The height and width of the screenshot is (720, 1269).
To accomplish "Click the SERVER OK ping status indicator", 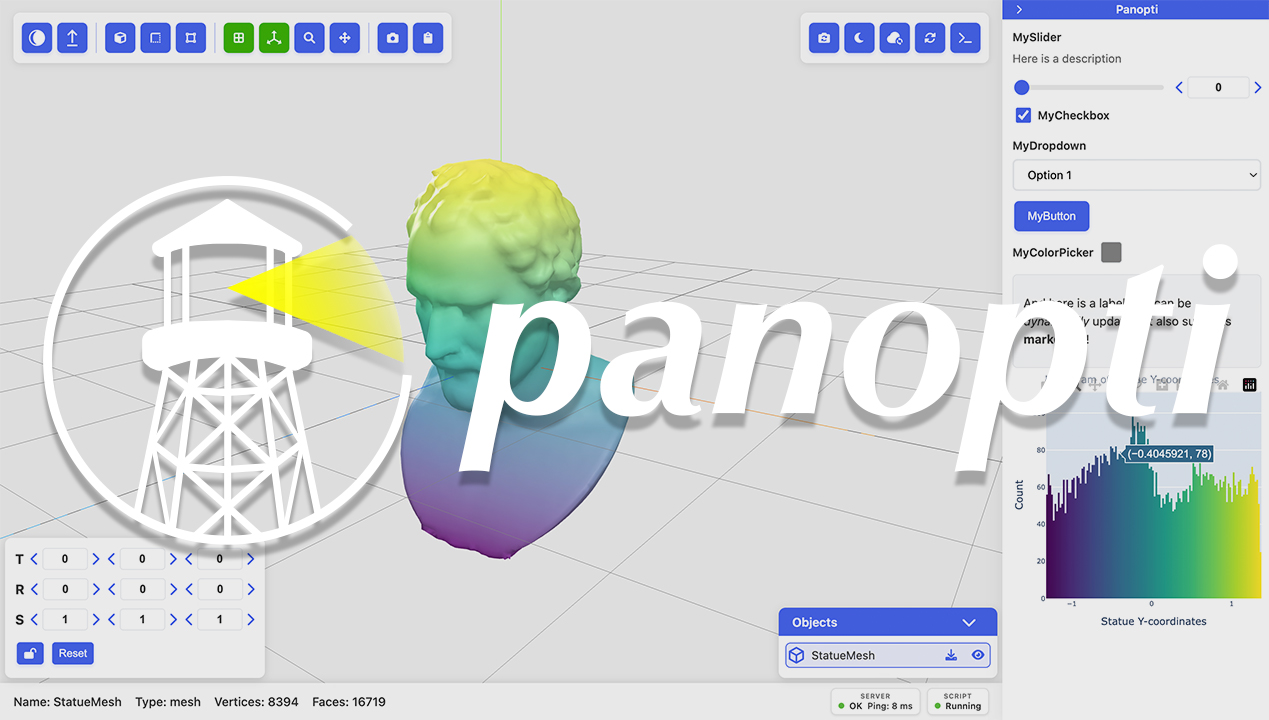I will (875, 701).
